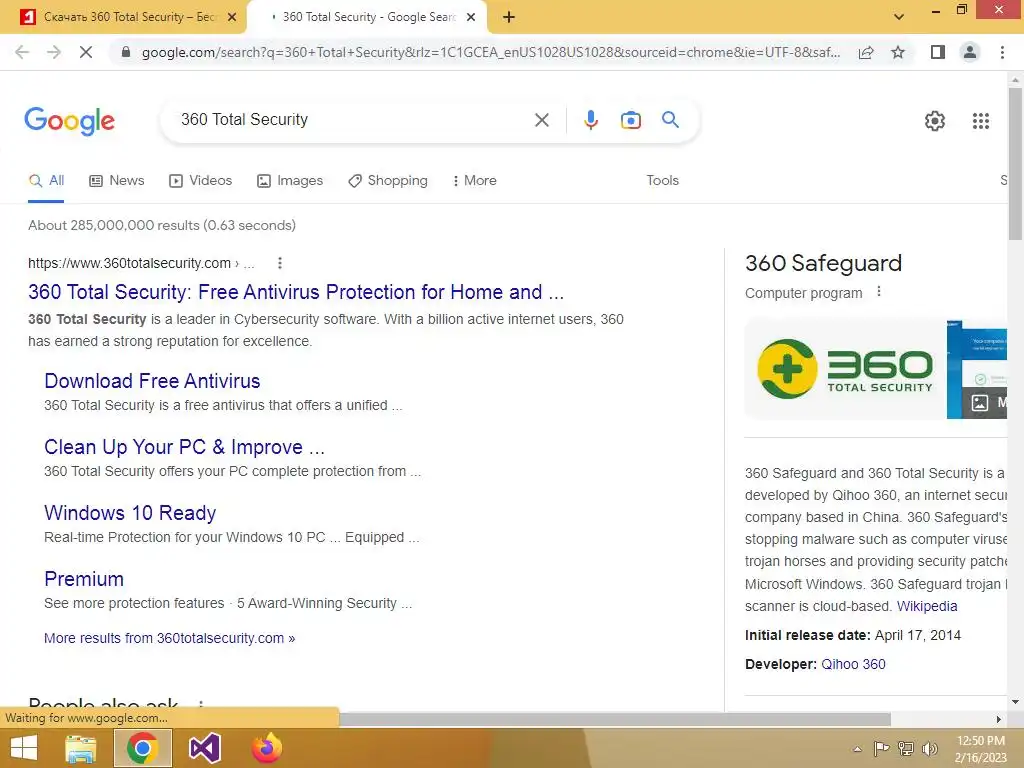This screenshot has height=768, width=1024.
Task: Expand the More search filters menu
Action: coord(474,181)
